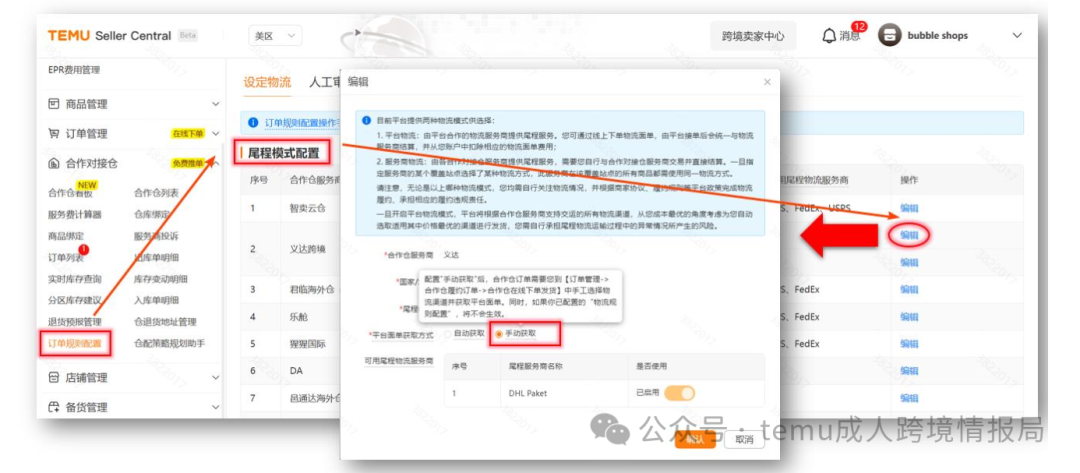1080x473 pixels.
Task: Click 编辑 link in the 智卖云仓 row
Action: [909, 208]
